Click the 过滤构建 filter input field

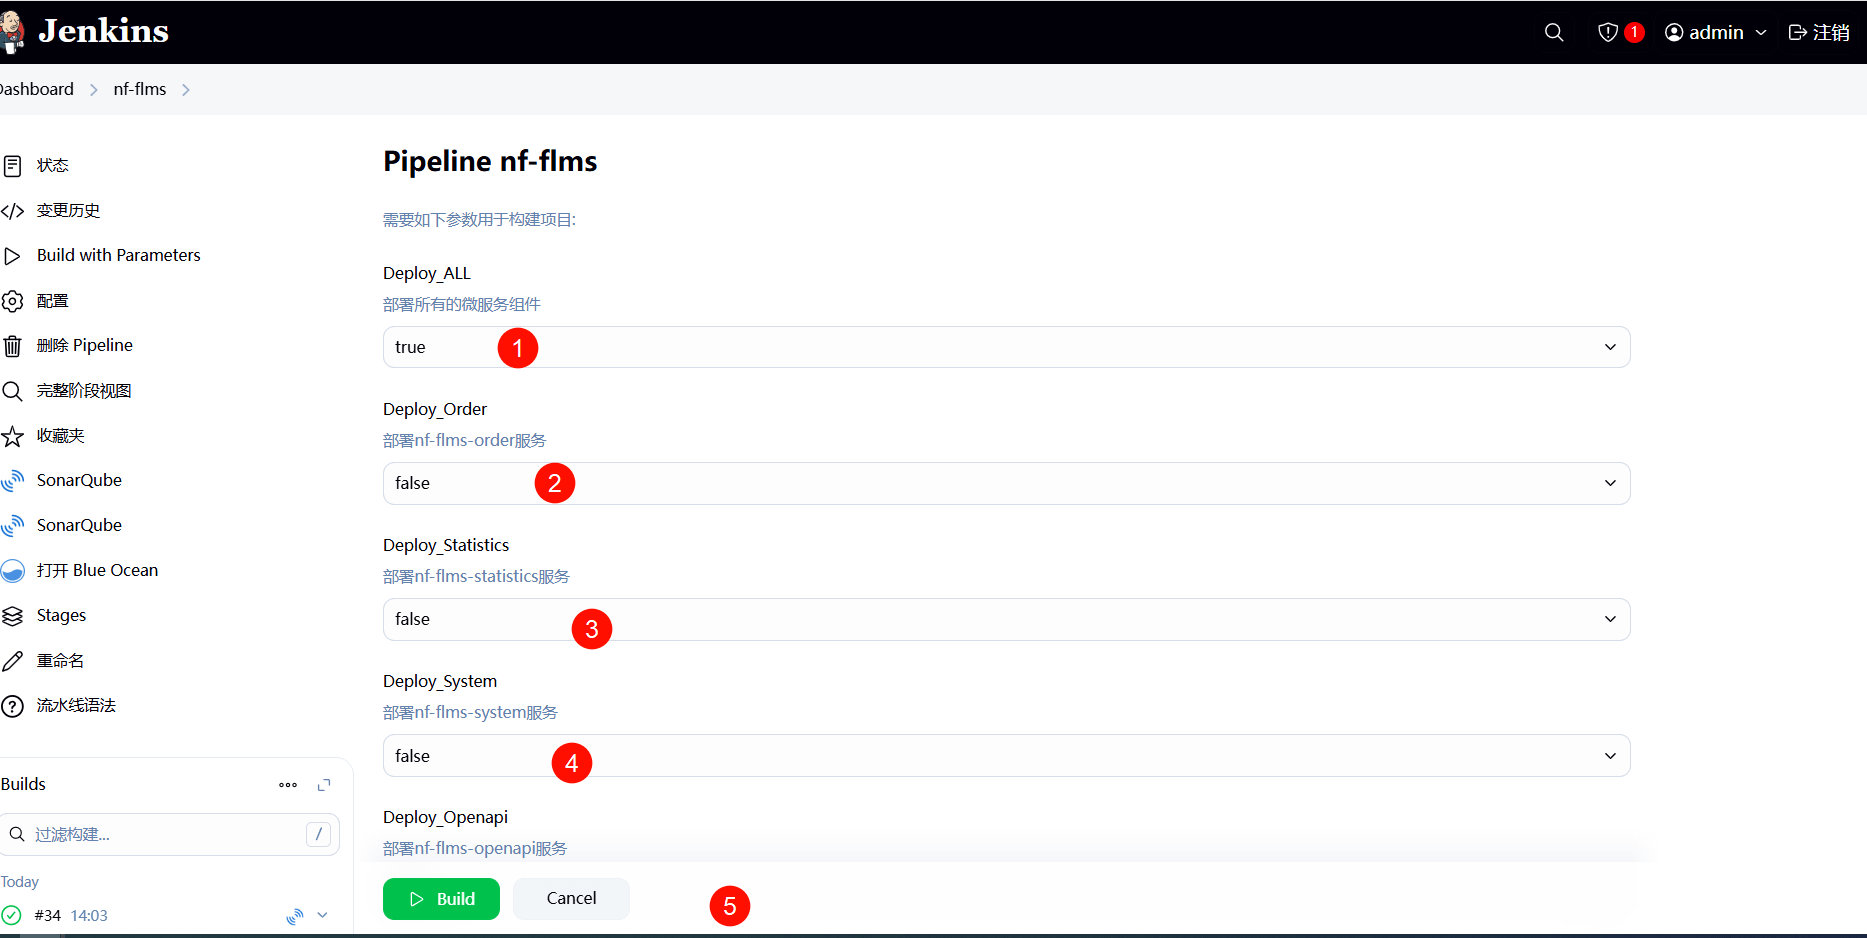coord(165,834)
